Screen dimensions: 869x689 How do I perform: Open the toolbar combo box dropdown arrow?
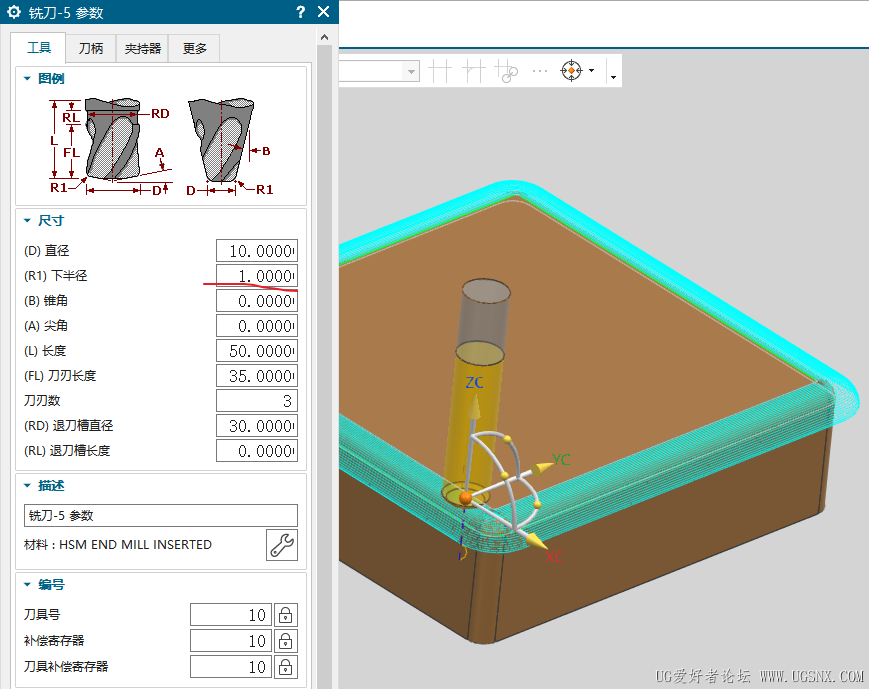coord(411,71)
